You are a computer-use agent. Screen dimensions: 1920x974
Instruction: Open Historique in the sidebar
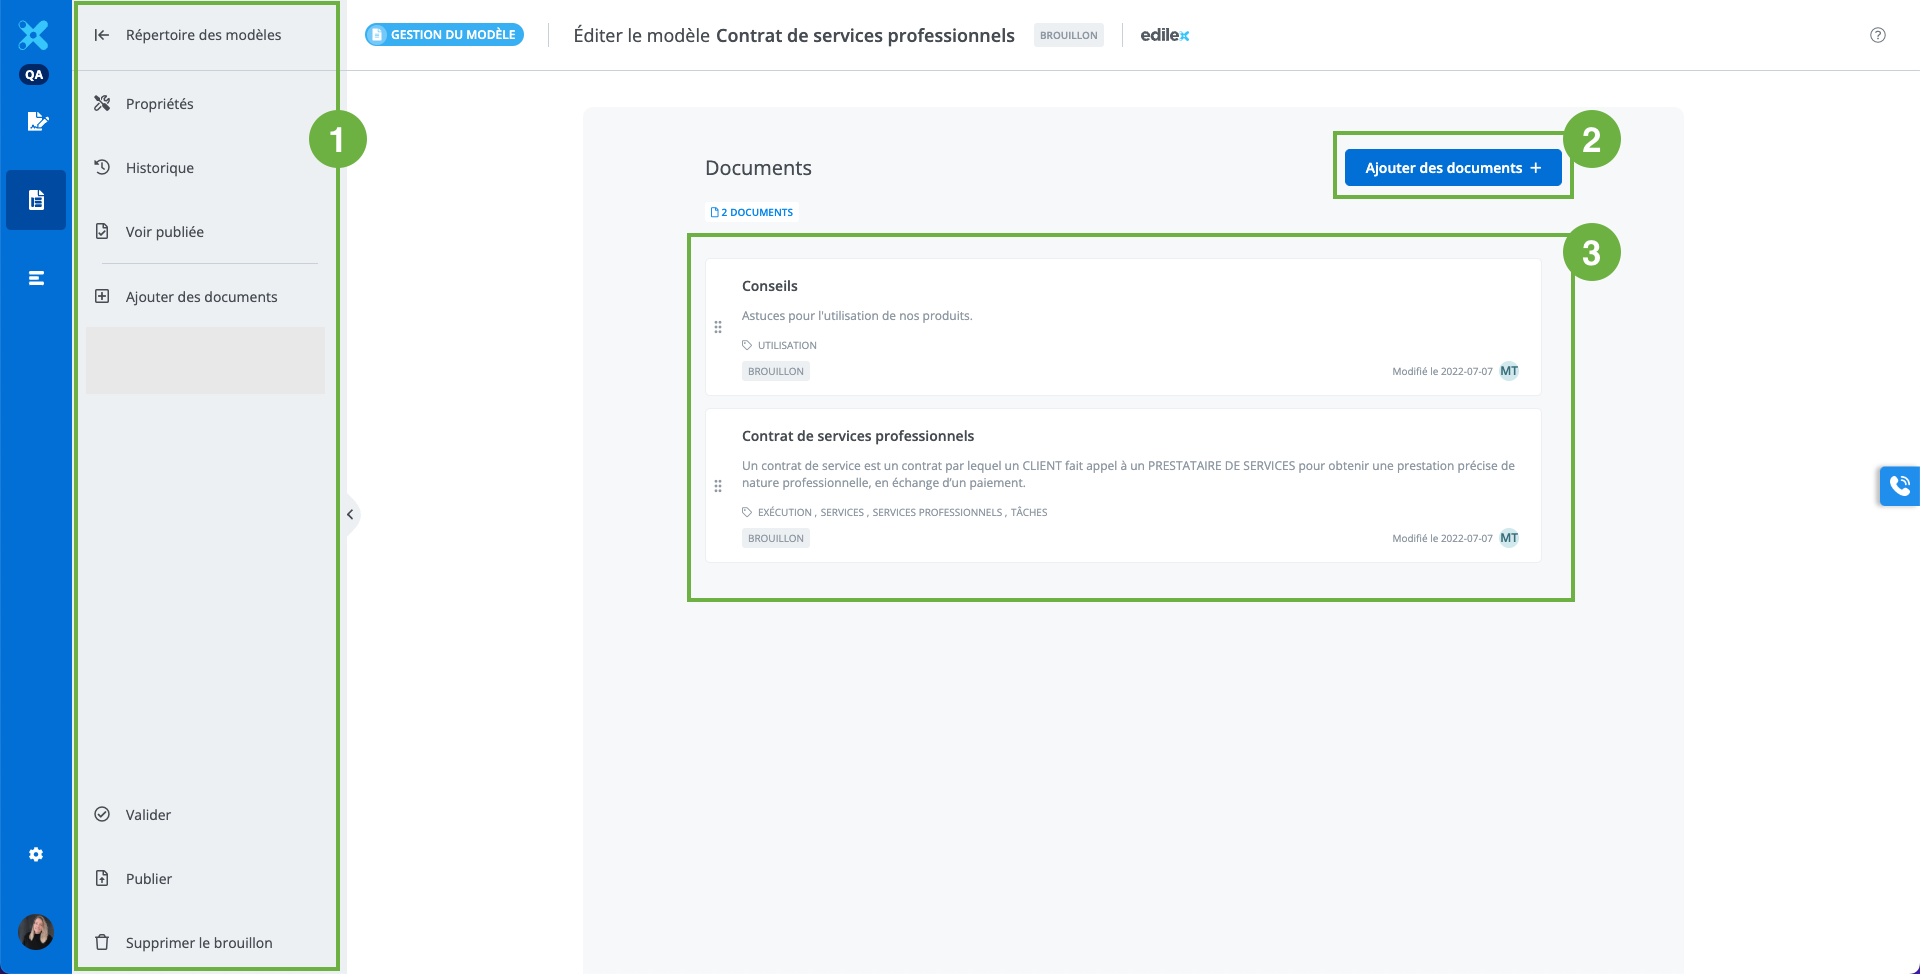click(159, 168)
